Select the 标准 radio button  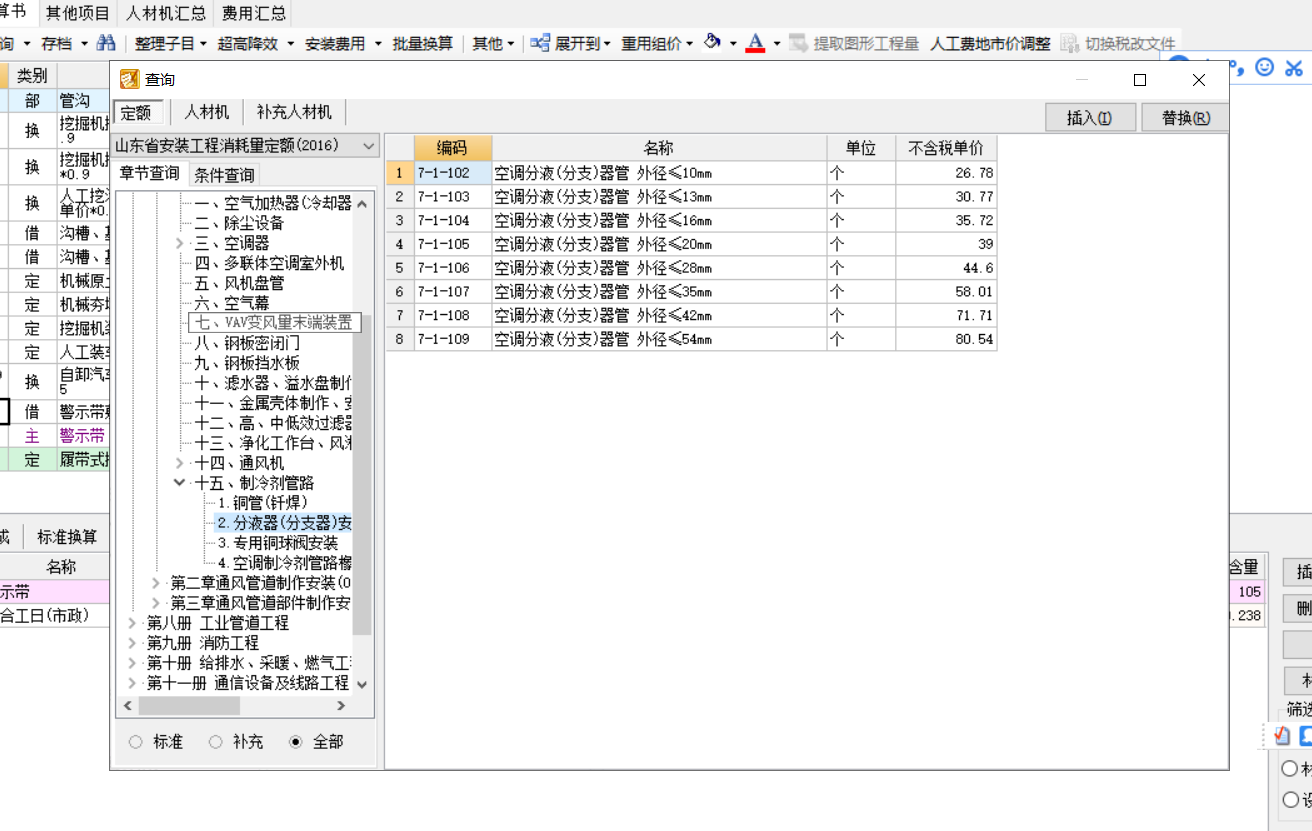click(x=137, y=742)
